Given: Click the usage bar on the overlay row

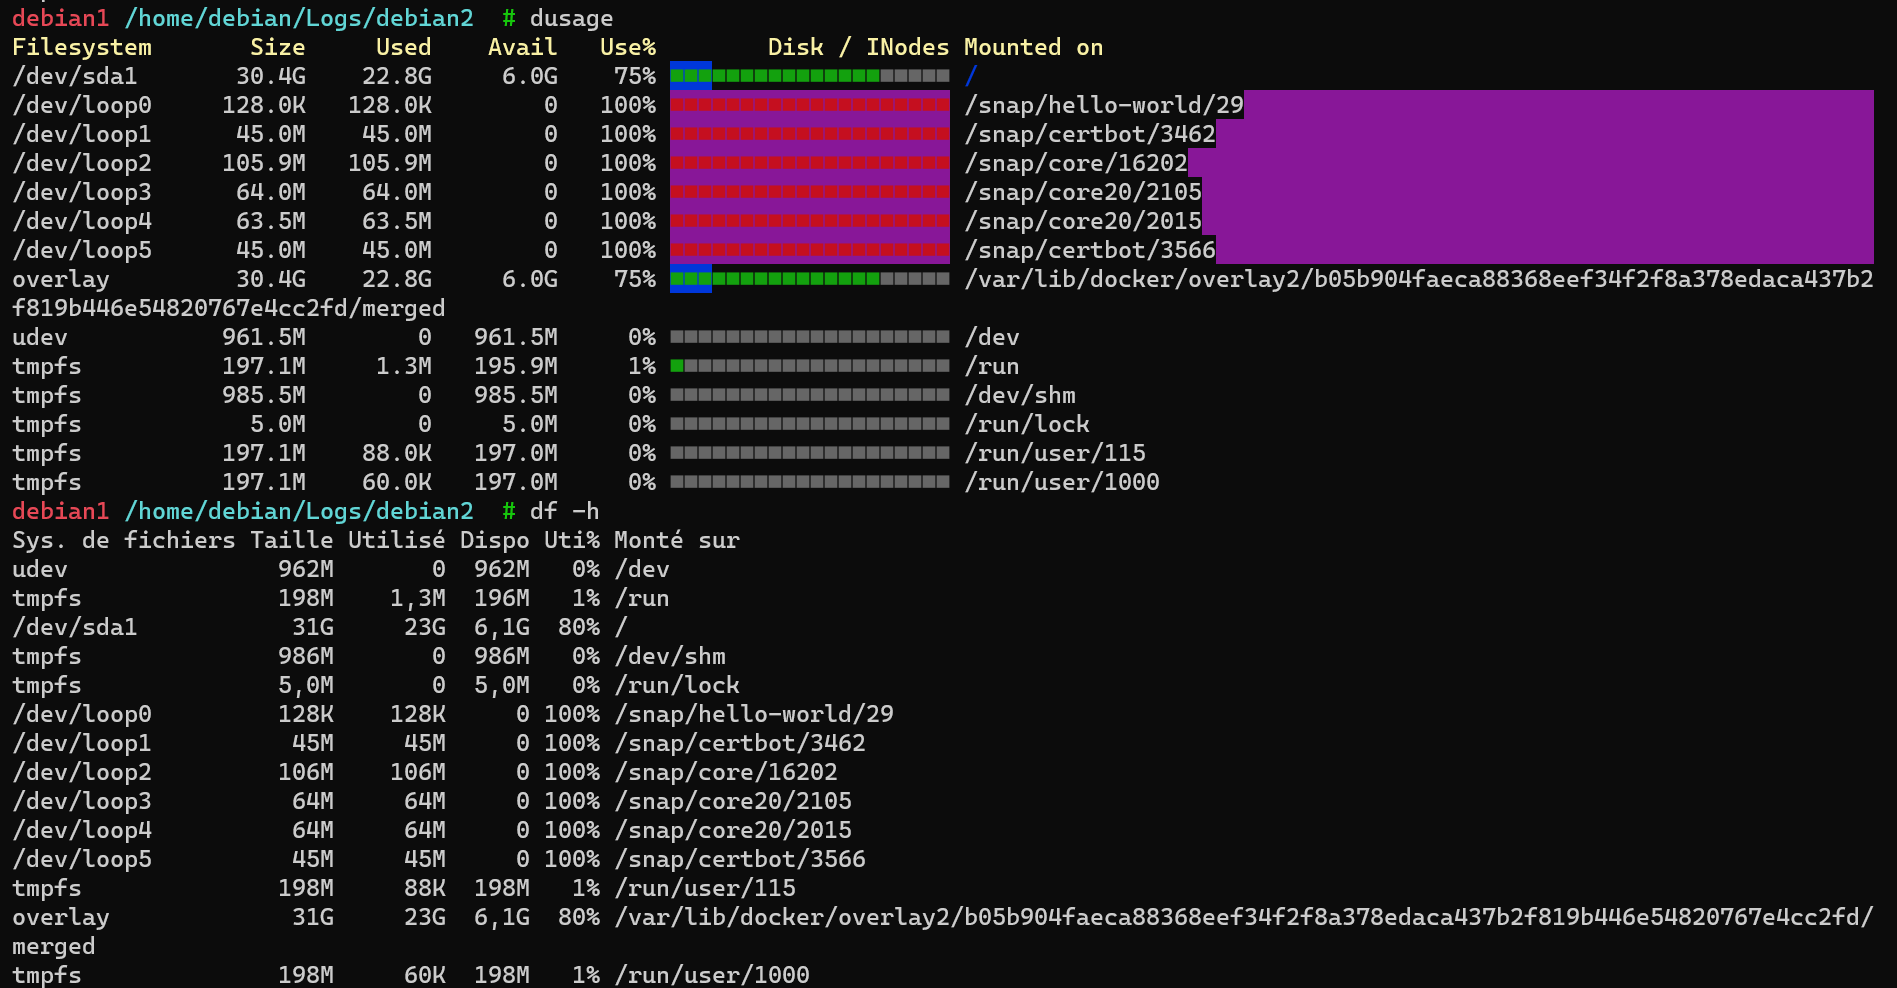Looking at the screenshot, I should [x=809, y=279].
